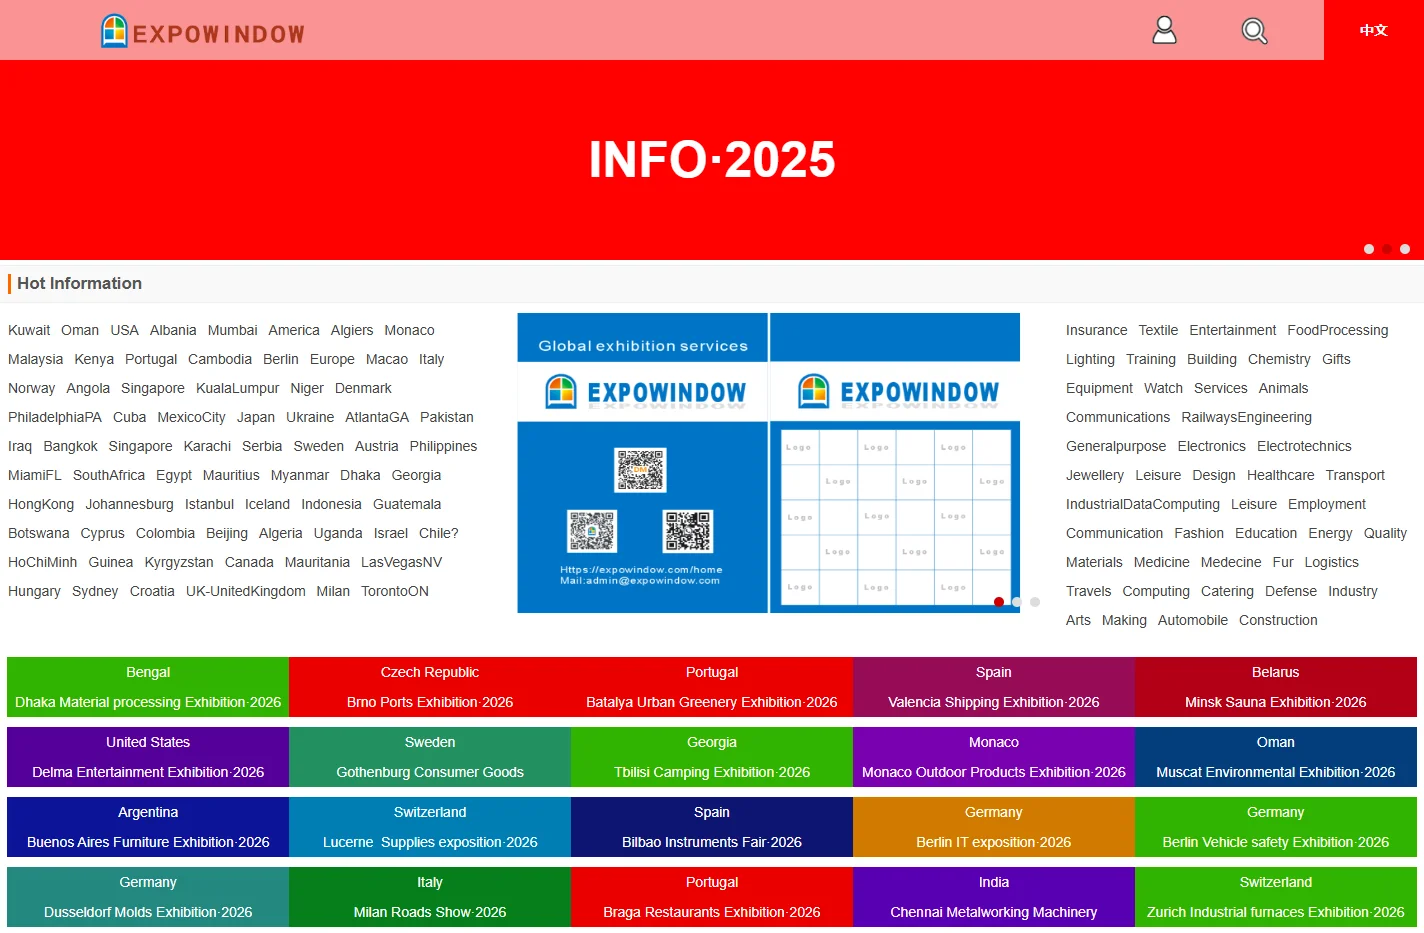Open Buenos Aires Furniture Exhibition·2026 card

148,827
